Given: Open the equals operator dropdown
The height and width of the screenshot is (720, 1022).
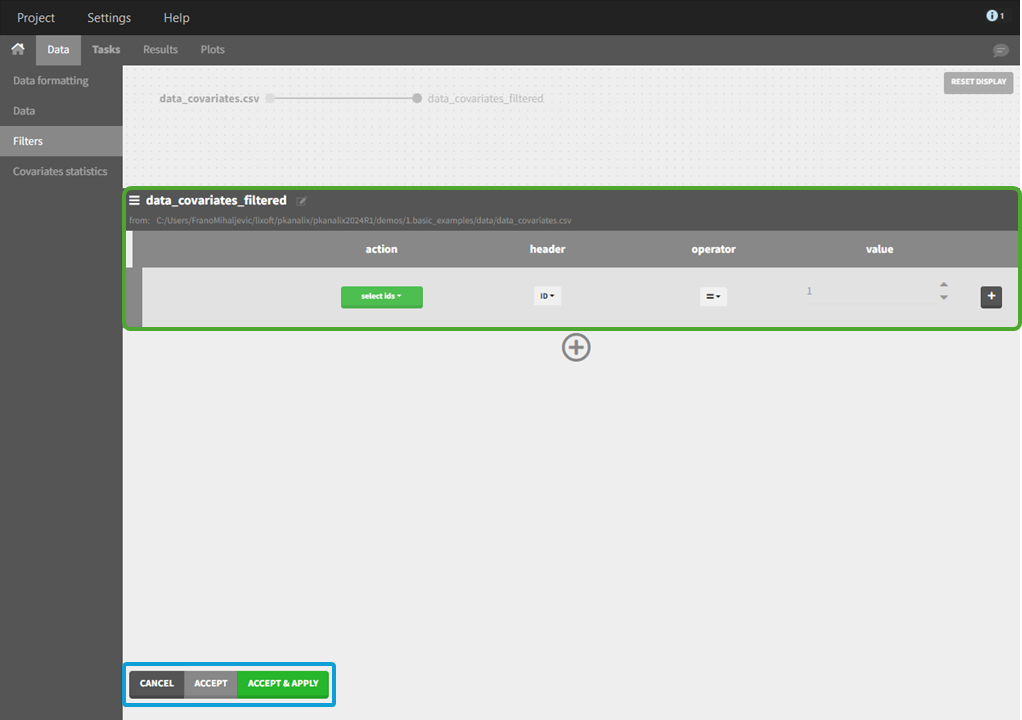Looking at the screenshot, I should coord(713,296).
